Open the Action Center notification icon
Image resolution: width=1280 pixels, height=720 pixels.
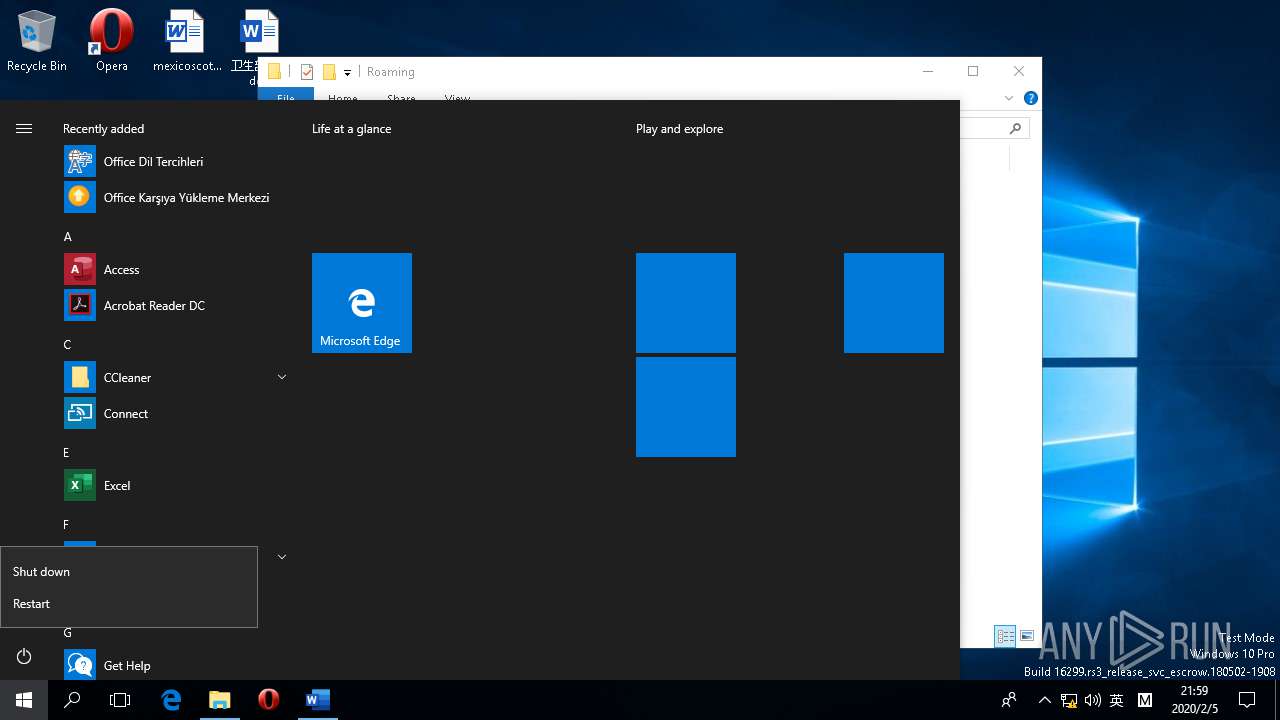point(1247,700)
